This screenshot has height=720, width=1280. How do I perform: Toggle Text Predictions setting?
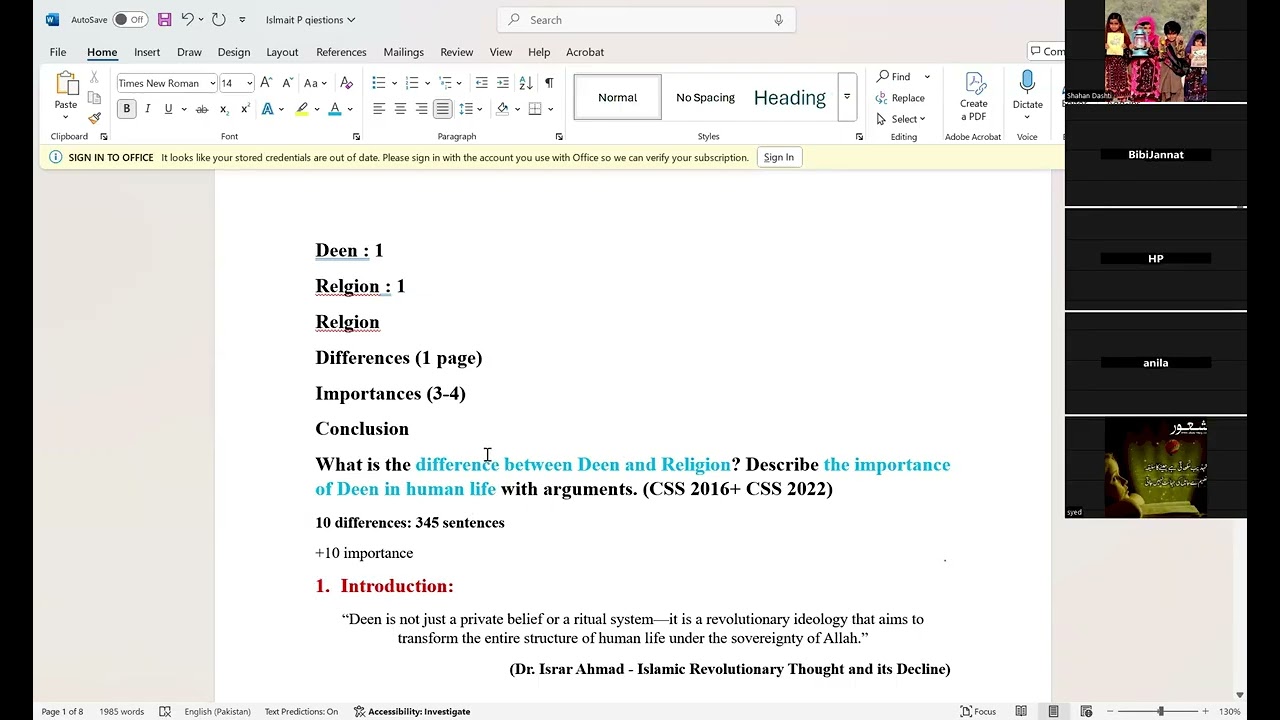coord(301,711)
